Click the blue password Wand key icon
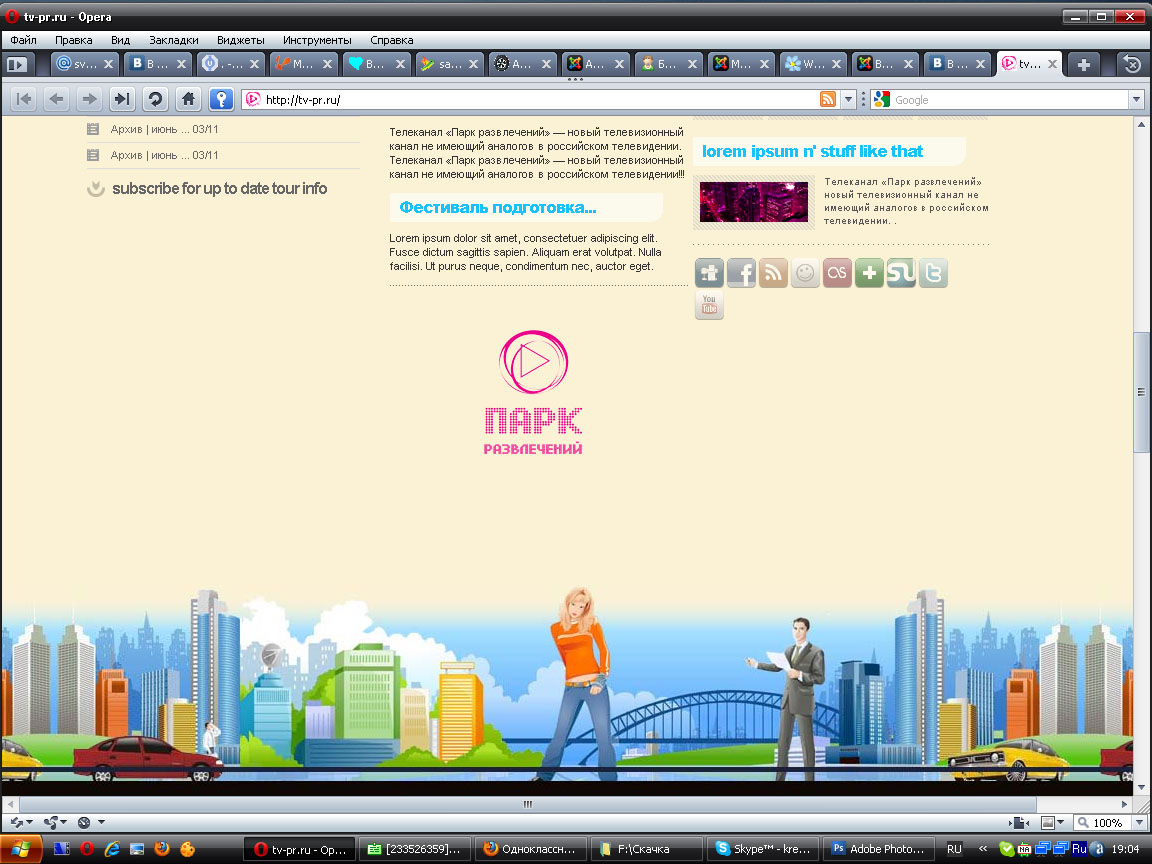1152x864 pixels. 221,98
